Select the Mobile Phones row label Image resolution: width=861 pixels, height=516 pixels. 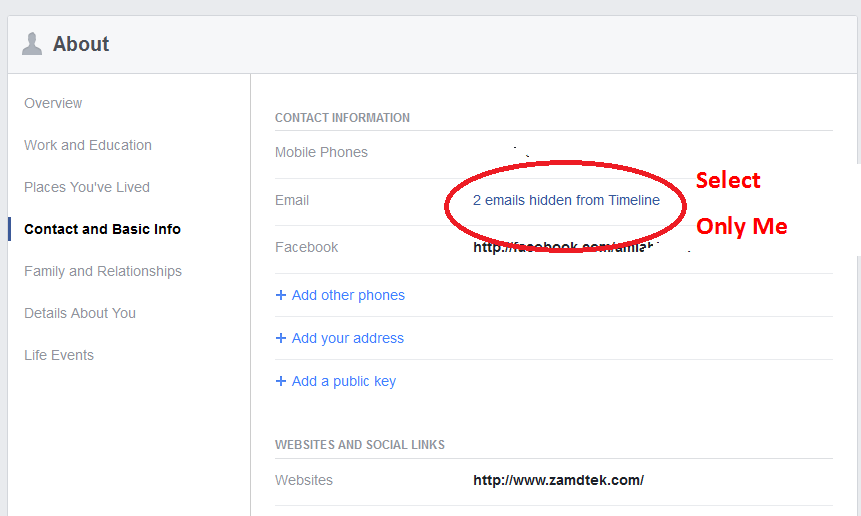tap(321, 152)
